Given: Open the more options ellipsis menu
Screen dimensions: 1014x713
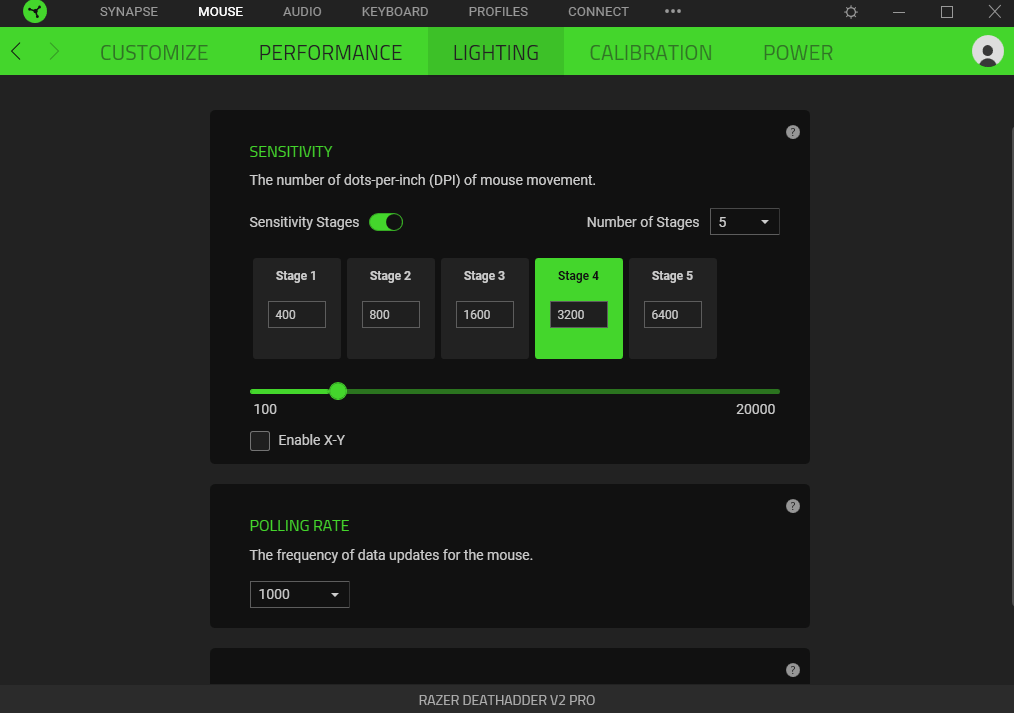Looking at the screenshot, I should (x=673, y=12).
